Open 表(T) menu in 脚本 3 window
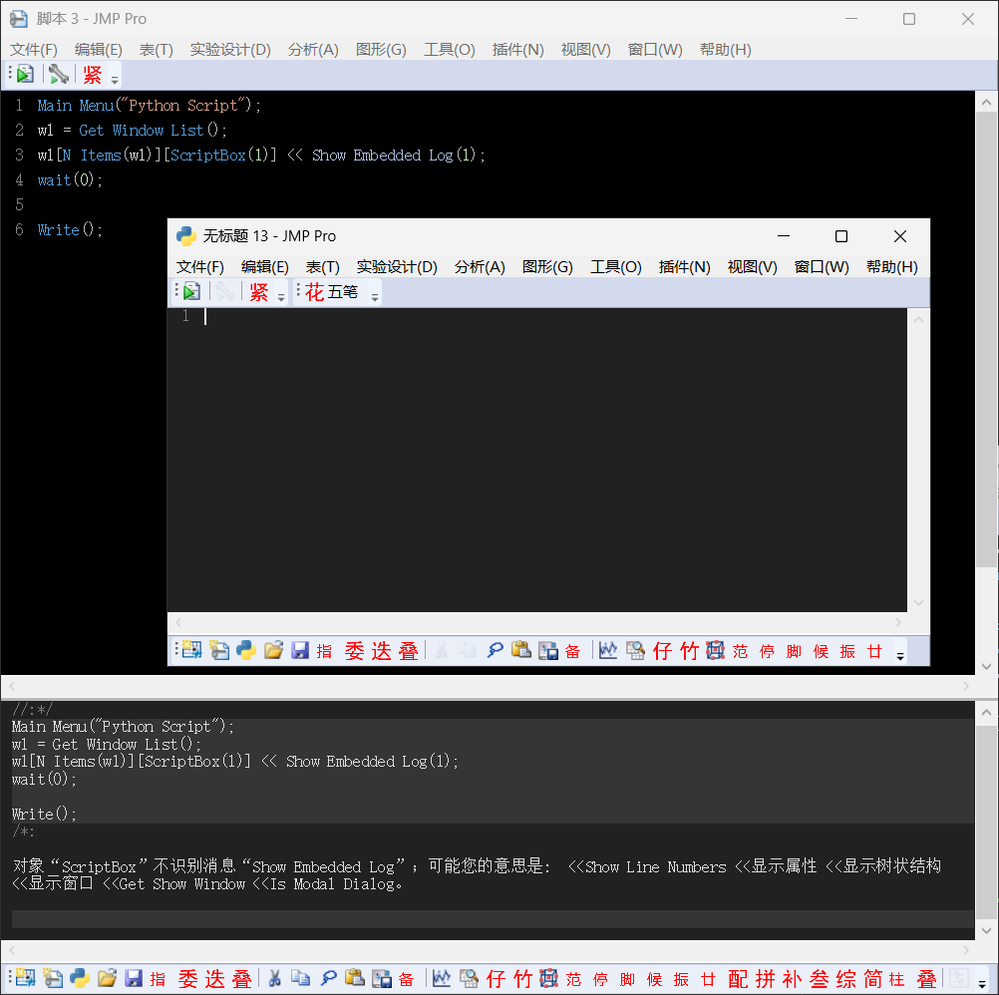 coord(156,50)
